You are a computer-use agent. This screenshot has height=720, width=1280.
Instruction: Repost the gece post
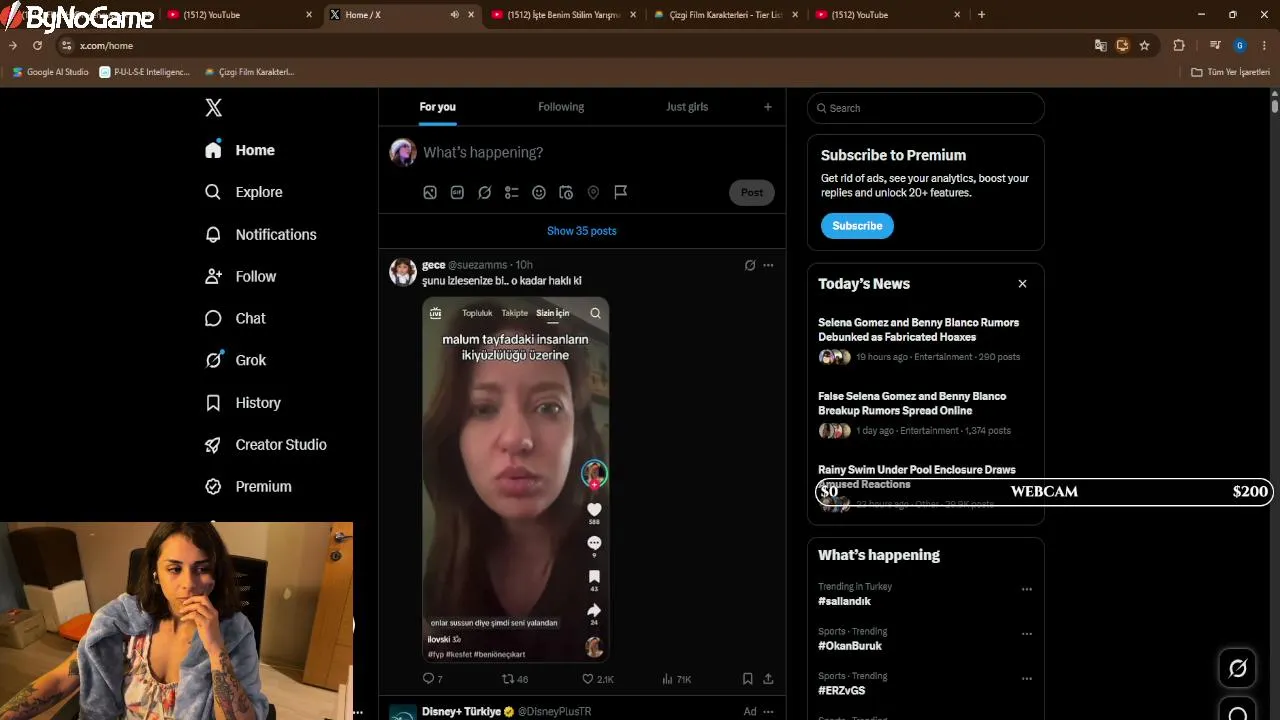tap(514, 679)
